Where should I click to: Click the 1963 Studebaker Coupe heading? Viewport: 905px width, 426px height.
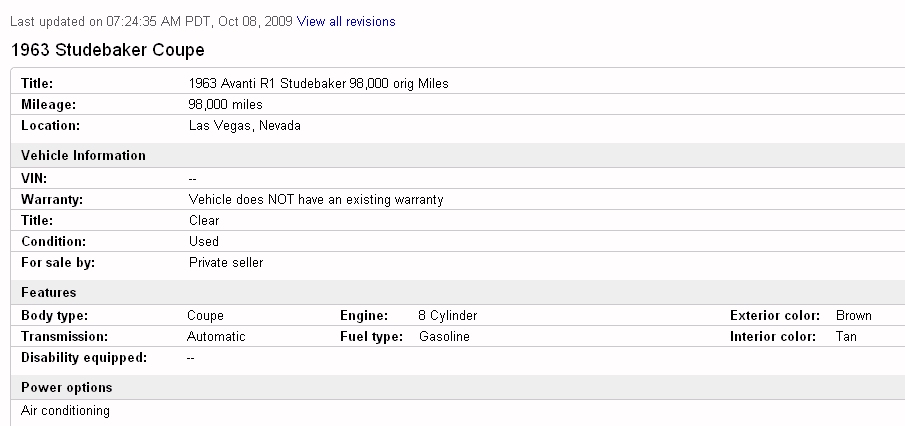coord(107,50)
